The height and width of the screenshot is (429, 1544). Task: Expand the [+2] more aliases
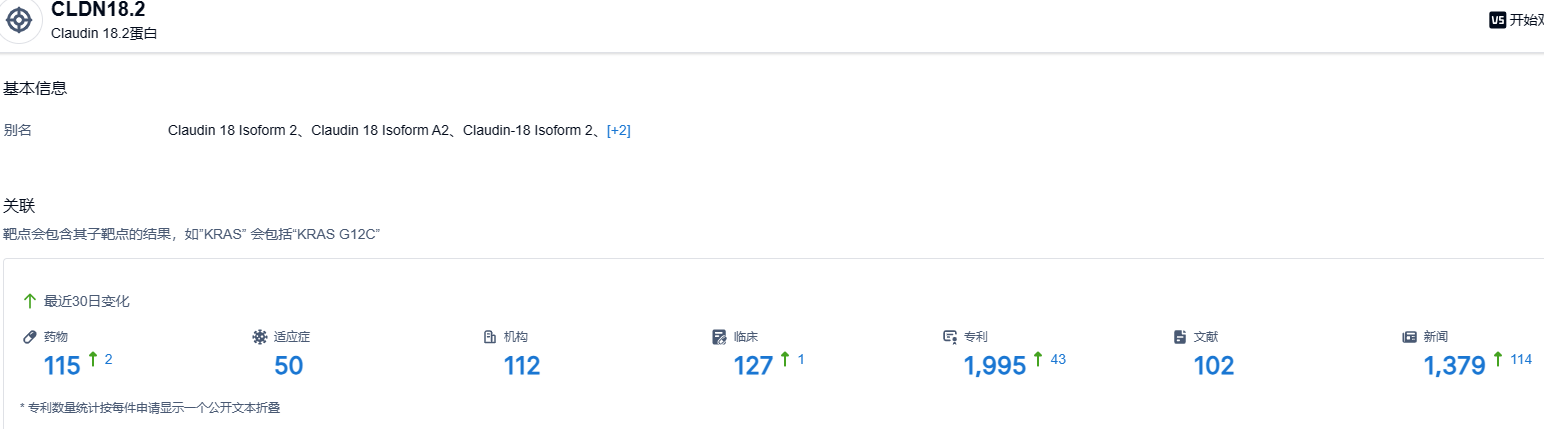tap(618, 130)
